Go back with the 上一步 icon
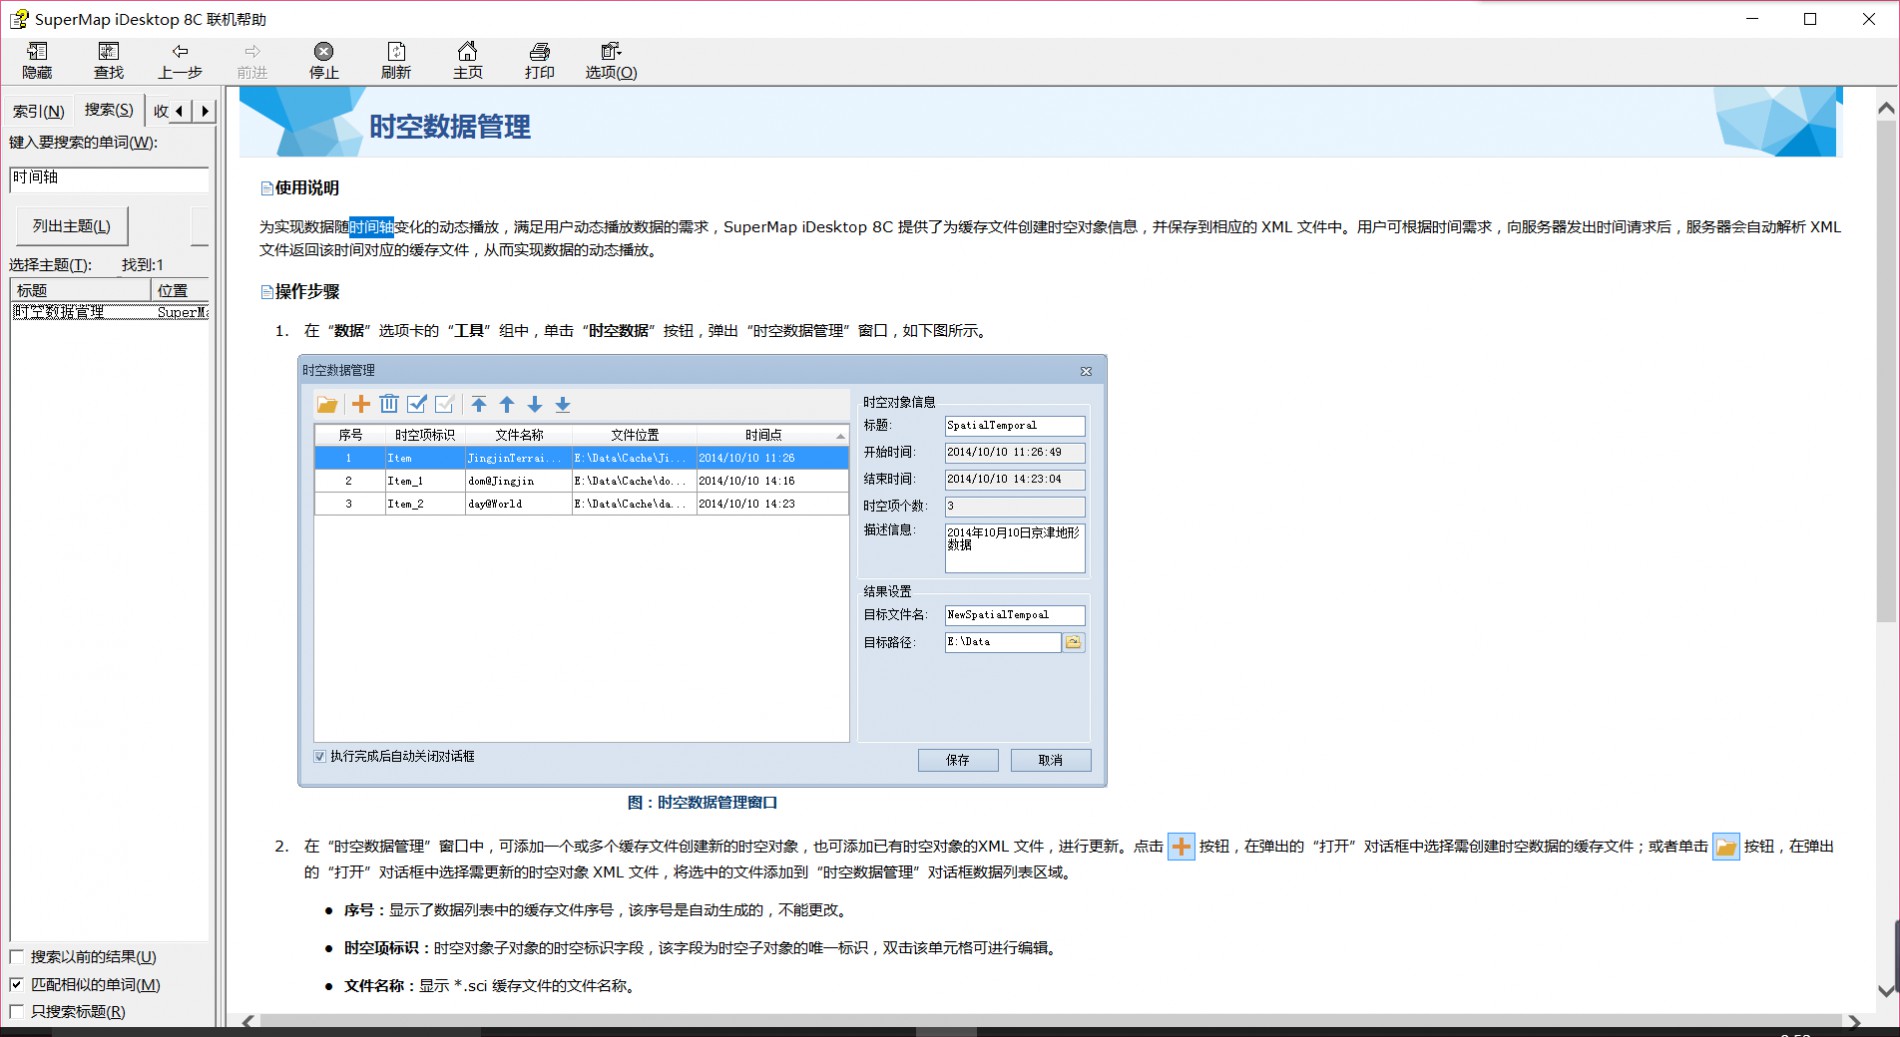The width and height of the screenshot is (1900, 1037). (x=180, y=51)
